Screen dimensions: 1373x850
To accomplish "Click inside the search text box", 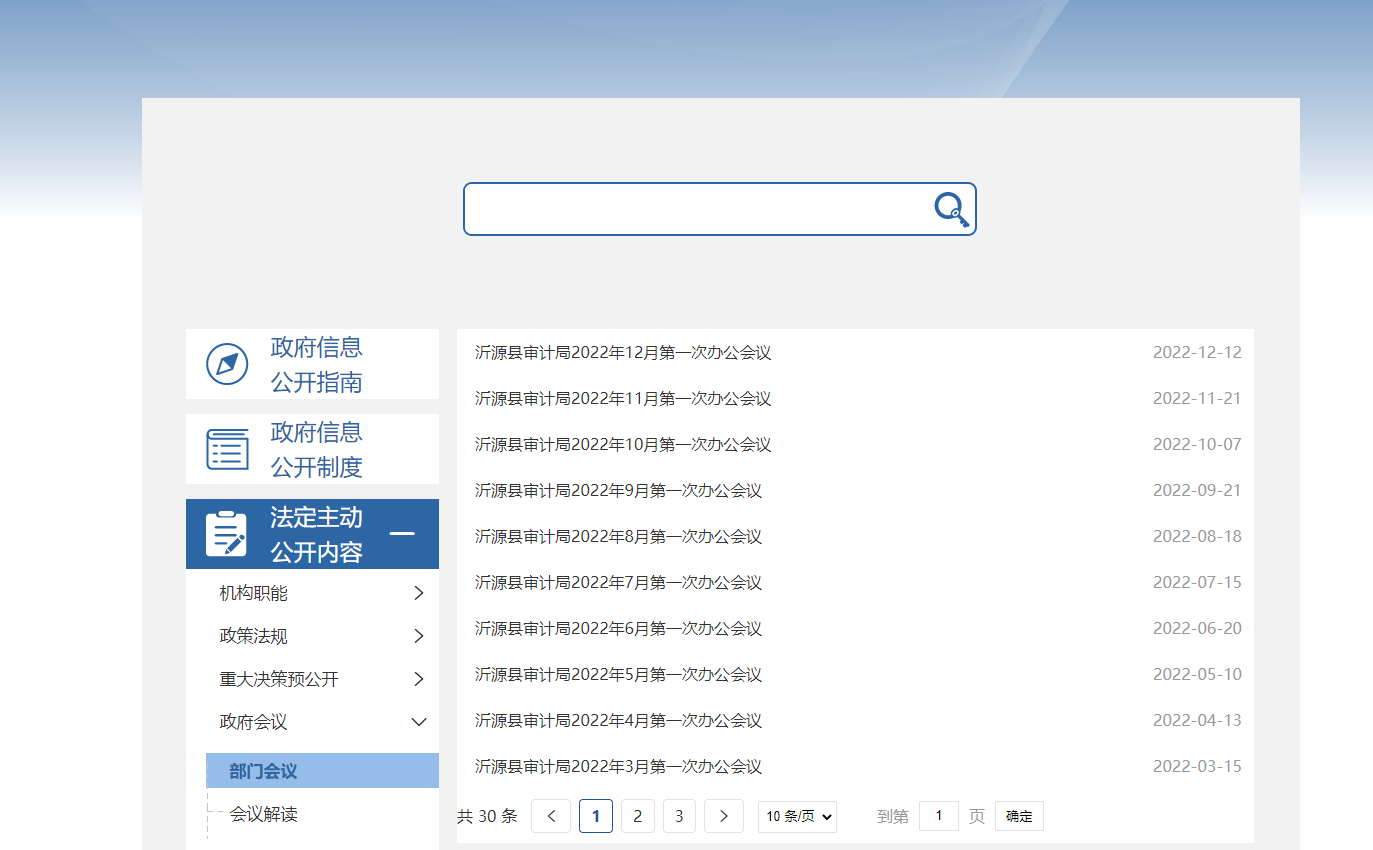I will [x=695, y=209].
